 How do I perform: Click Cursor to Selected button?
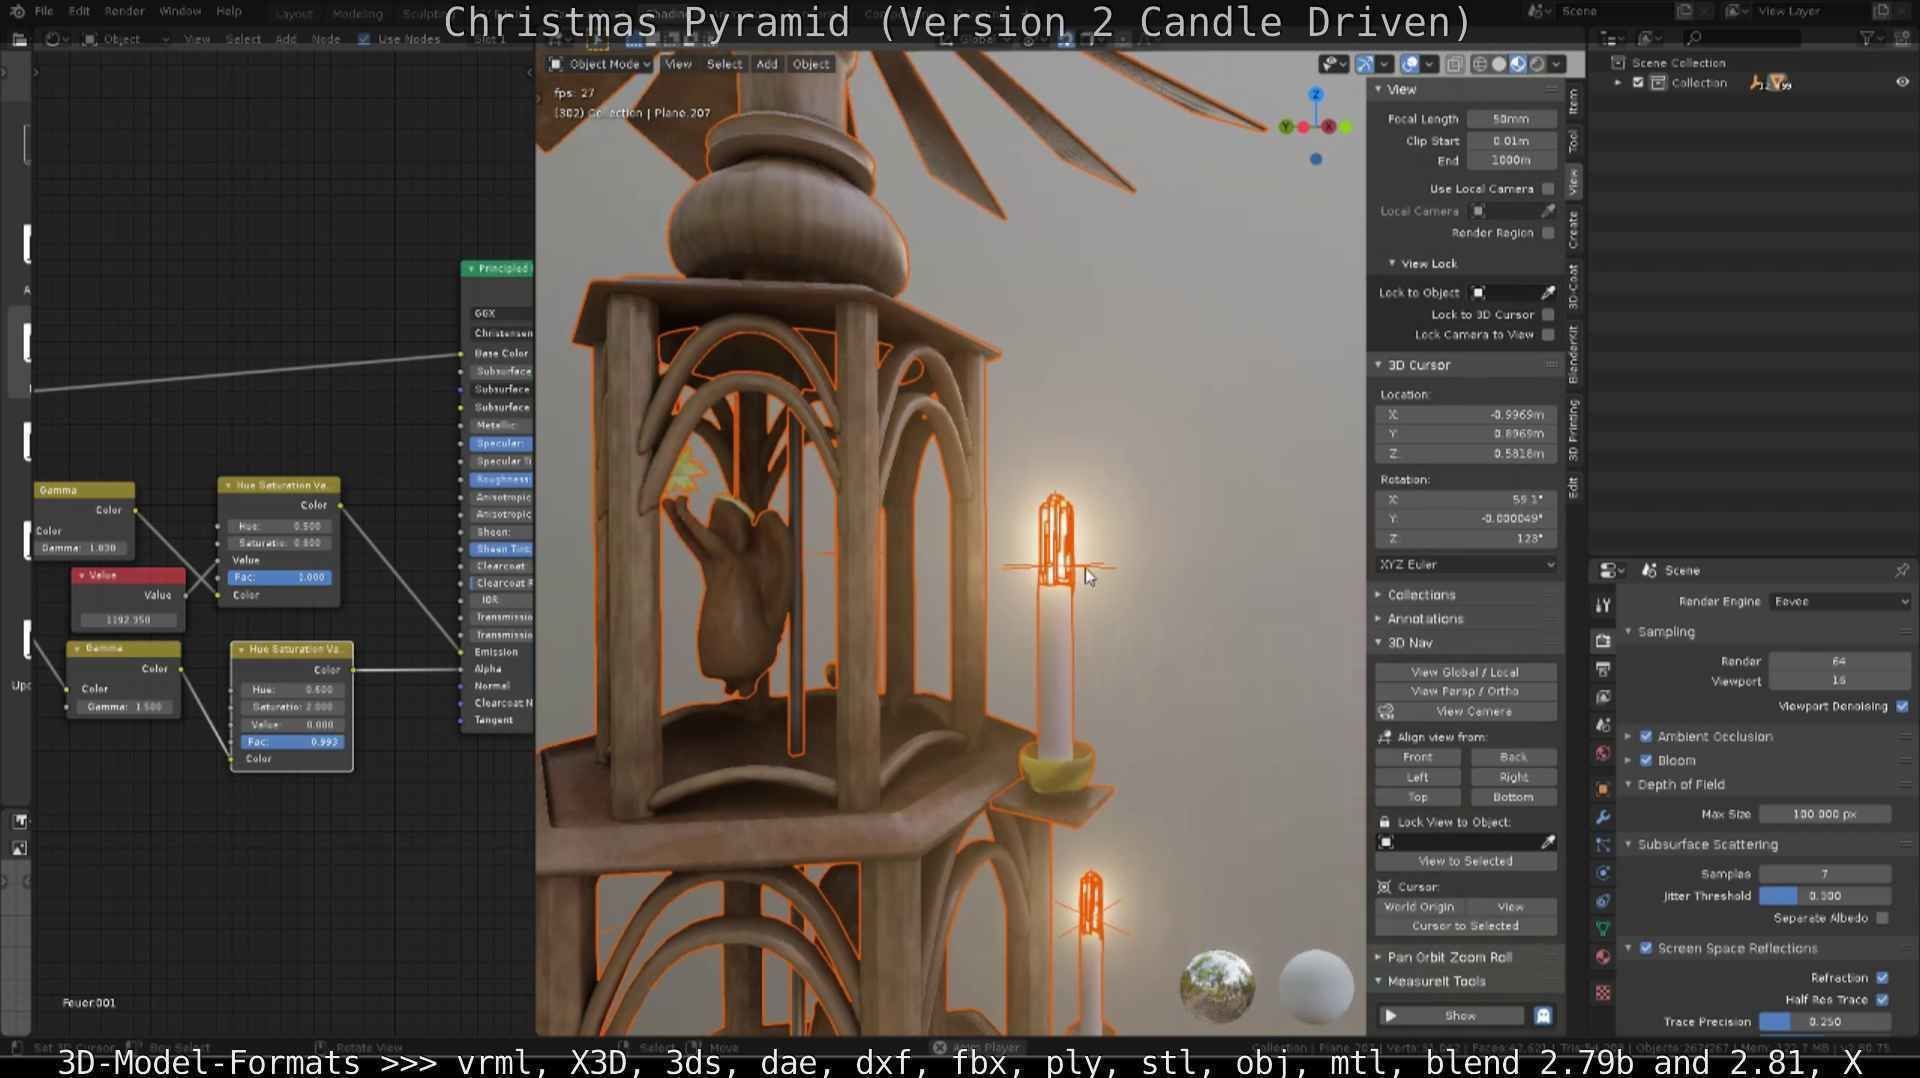click(1465, 927)
